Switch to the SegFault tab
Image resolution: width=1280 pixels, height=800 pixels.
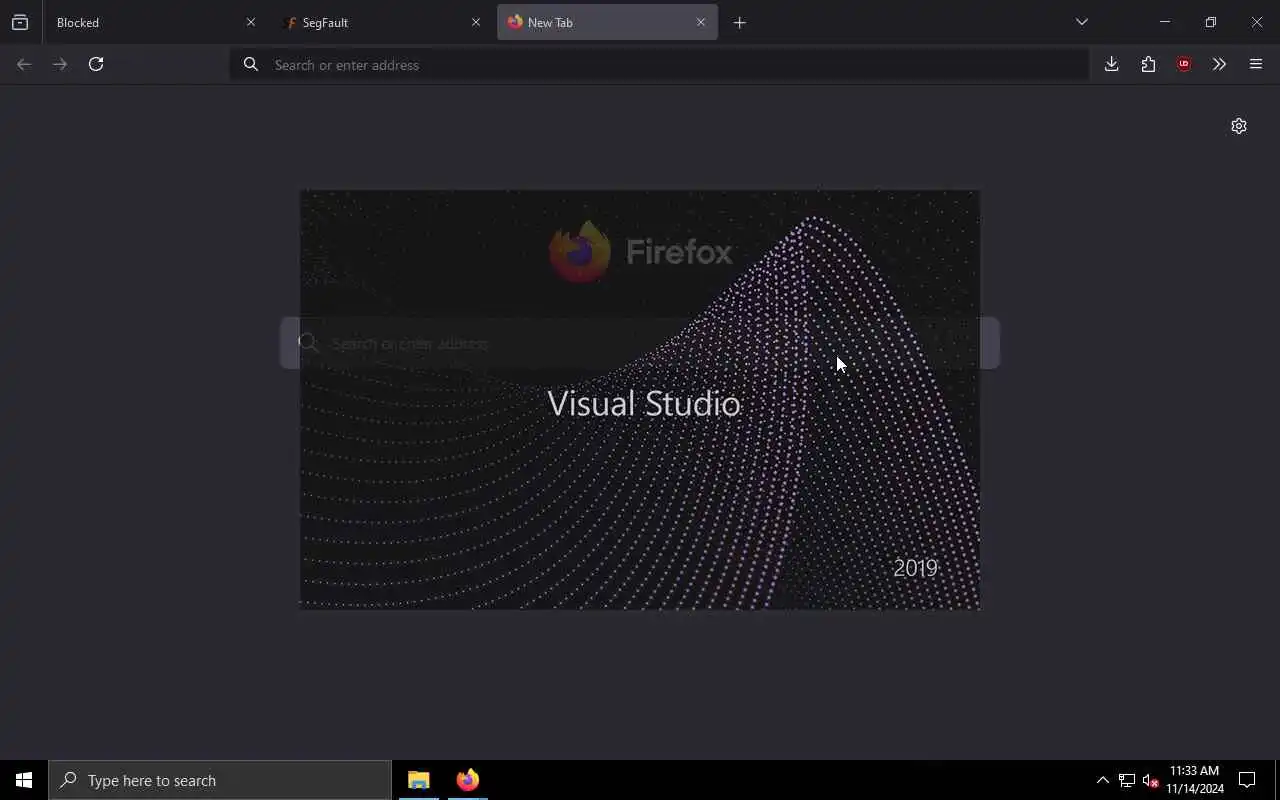point(380,22)
